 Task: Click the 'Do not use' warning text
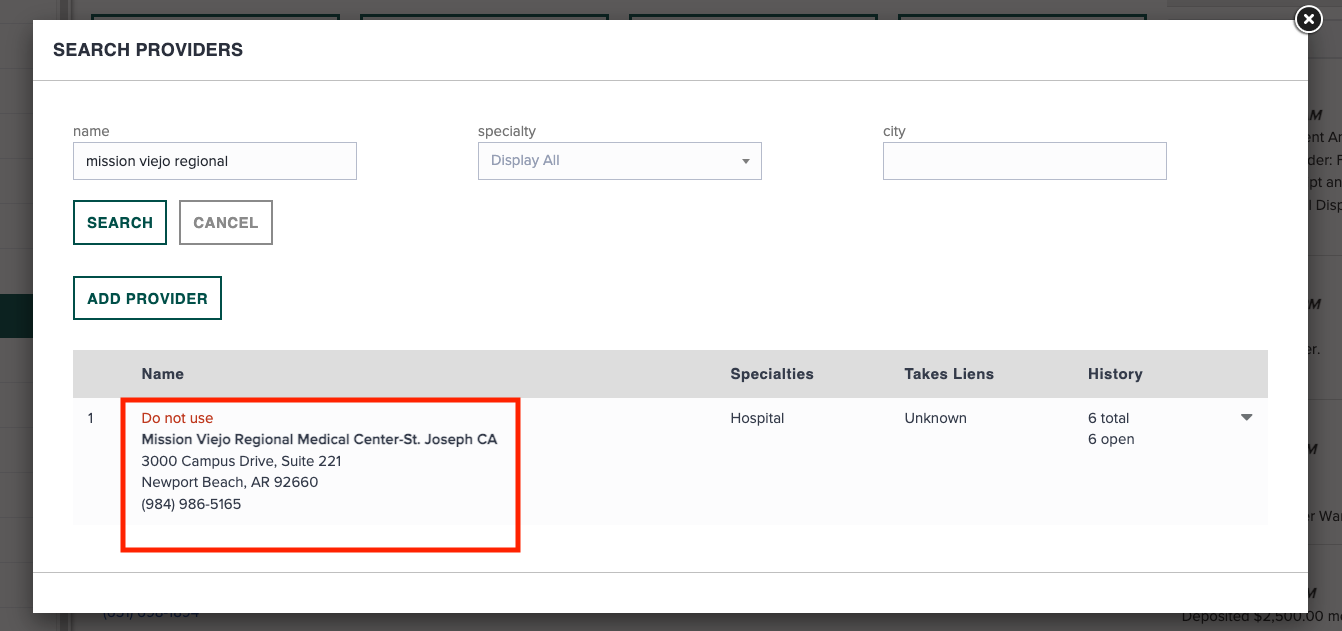coord(177,418)
